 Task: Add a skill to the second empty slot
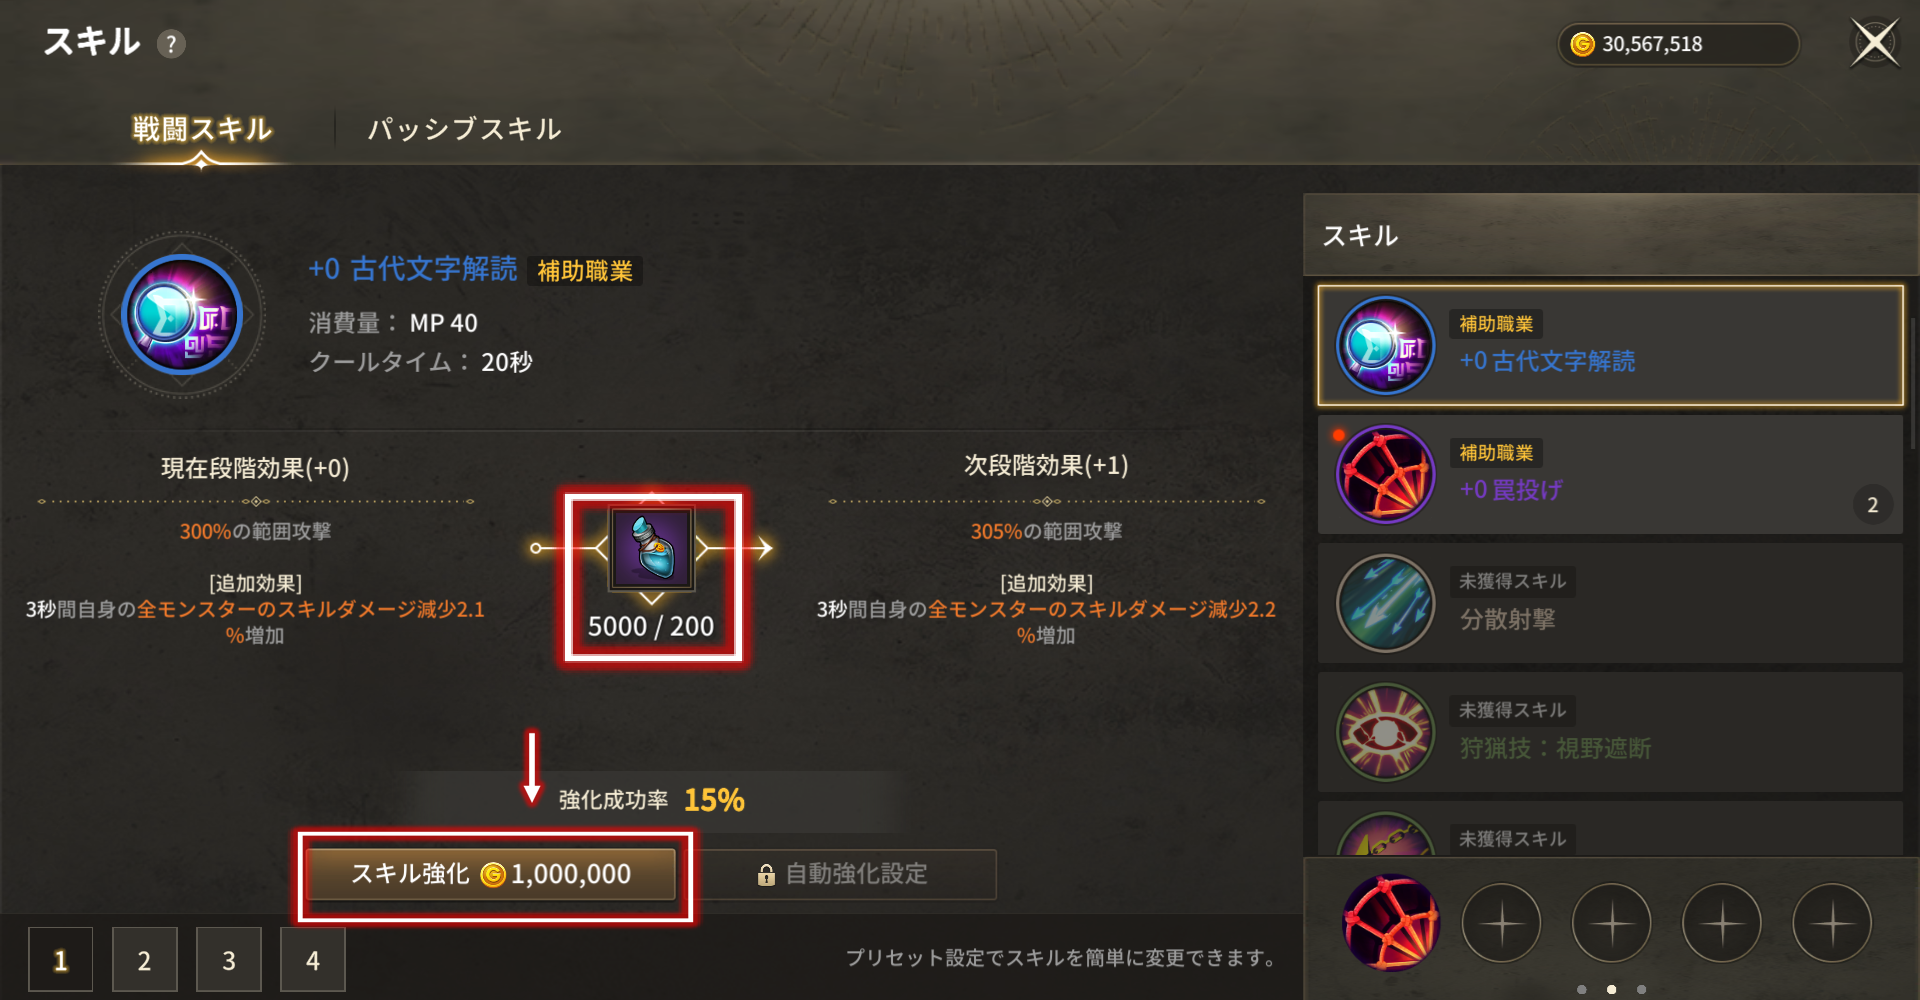pyautogui.click(x=1612, y=923)
